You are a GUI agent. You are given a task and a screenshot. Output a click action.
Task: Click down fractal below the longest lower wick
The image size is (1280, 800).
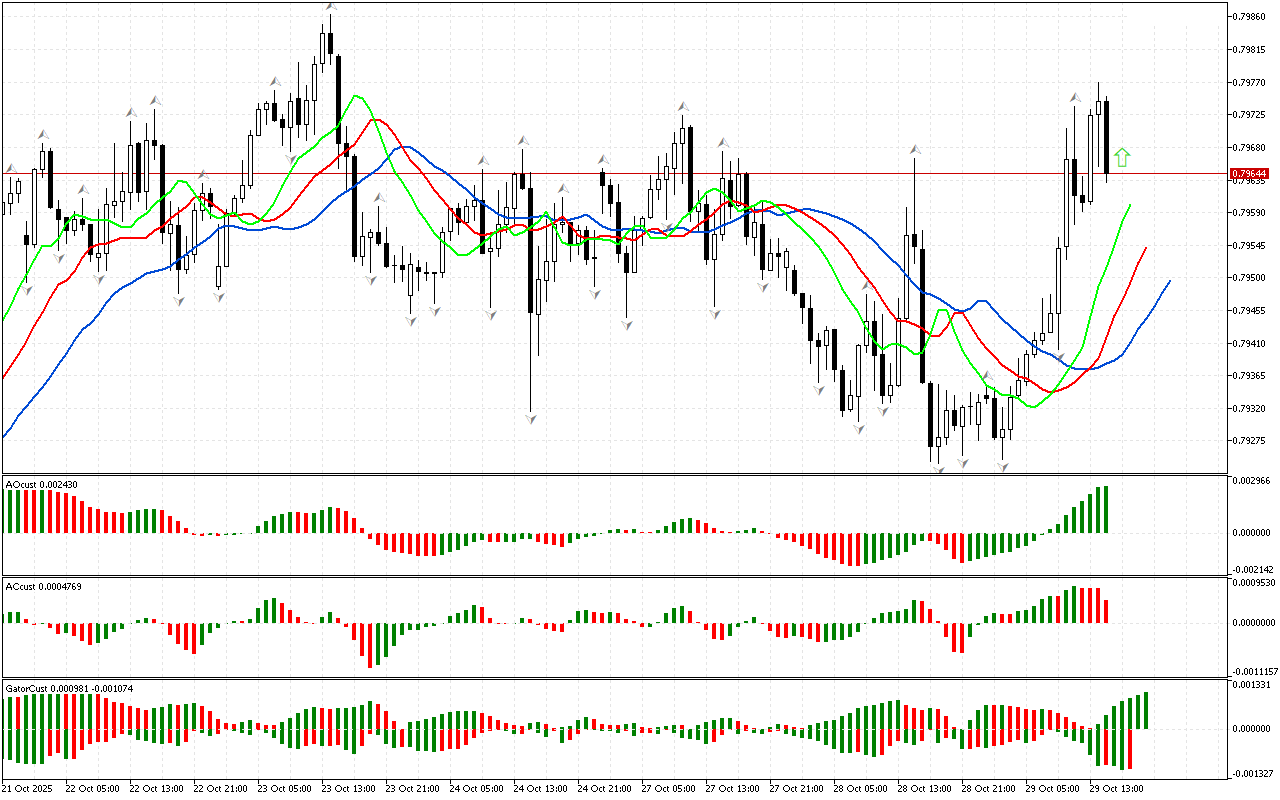[531, 418]
